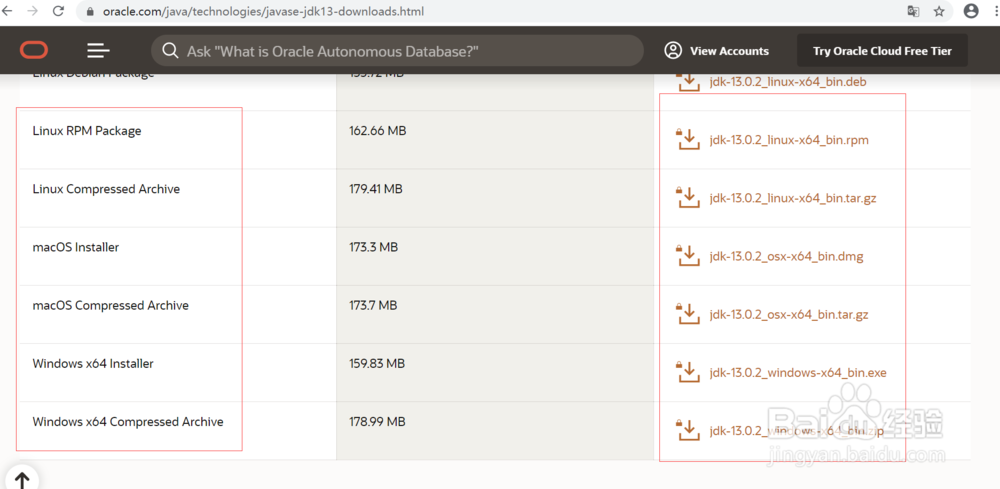This screenshot has height=489, width=1000.
Task: Download jdk-13.0.2_linux-x64_bin.tar.gz link
Action: pyautogui.click(x=793, y=198)
